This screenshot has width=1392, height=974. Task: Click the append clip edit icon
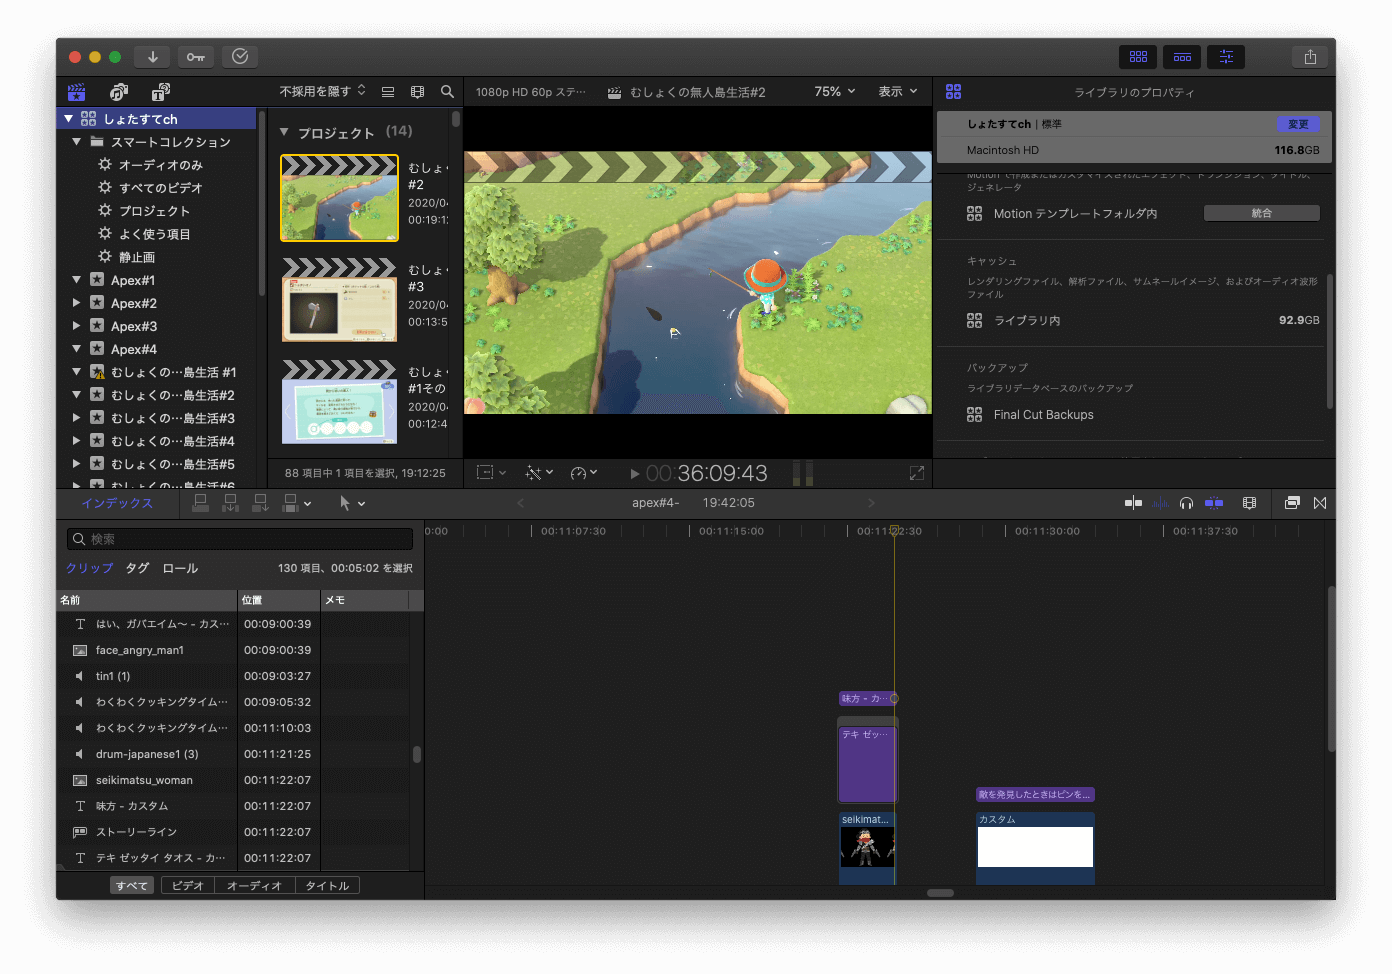pyautogui.click(x=260, y=503)
